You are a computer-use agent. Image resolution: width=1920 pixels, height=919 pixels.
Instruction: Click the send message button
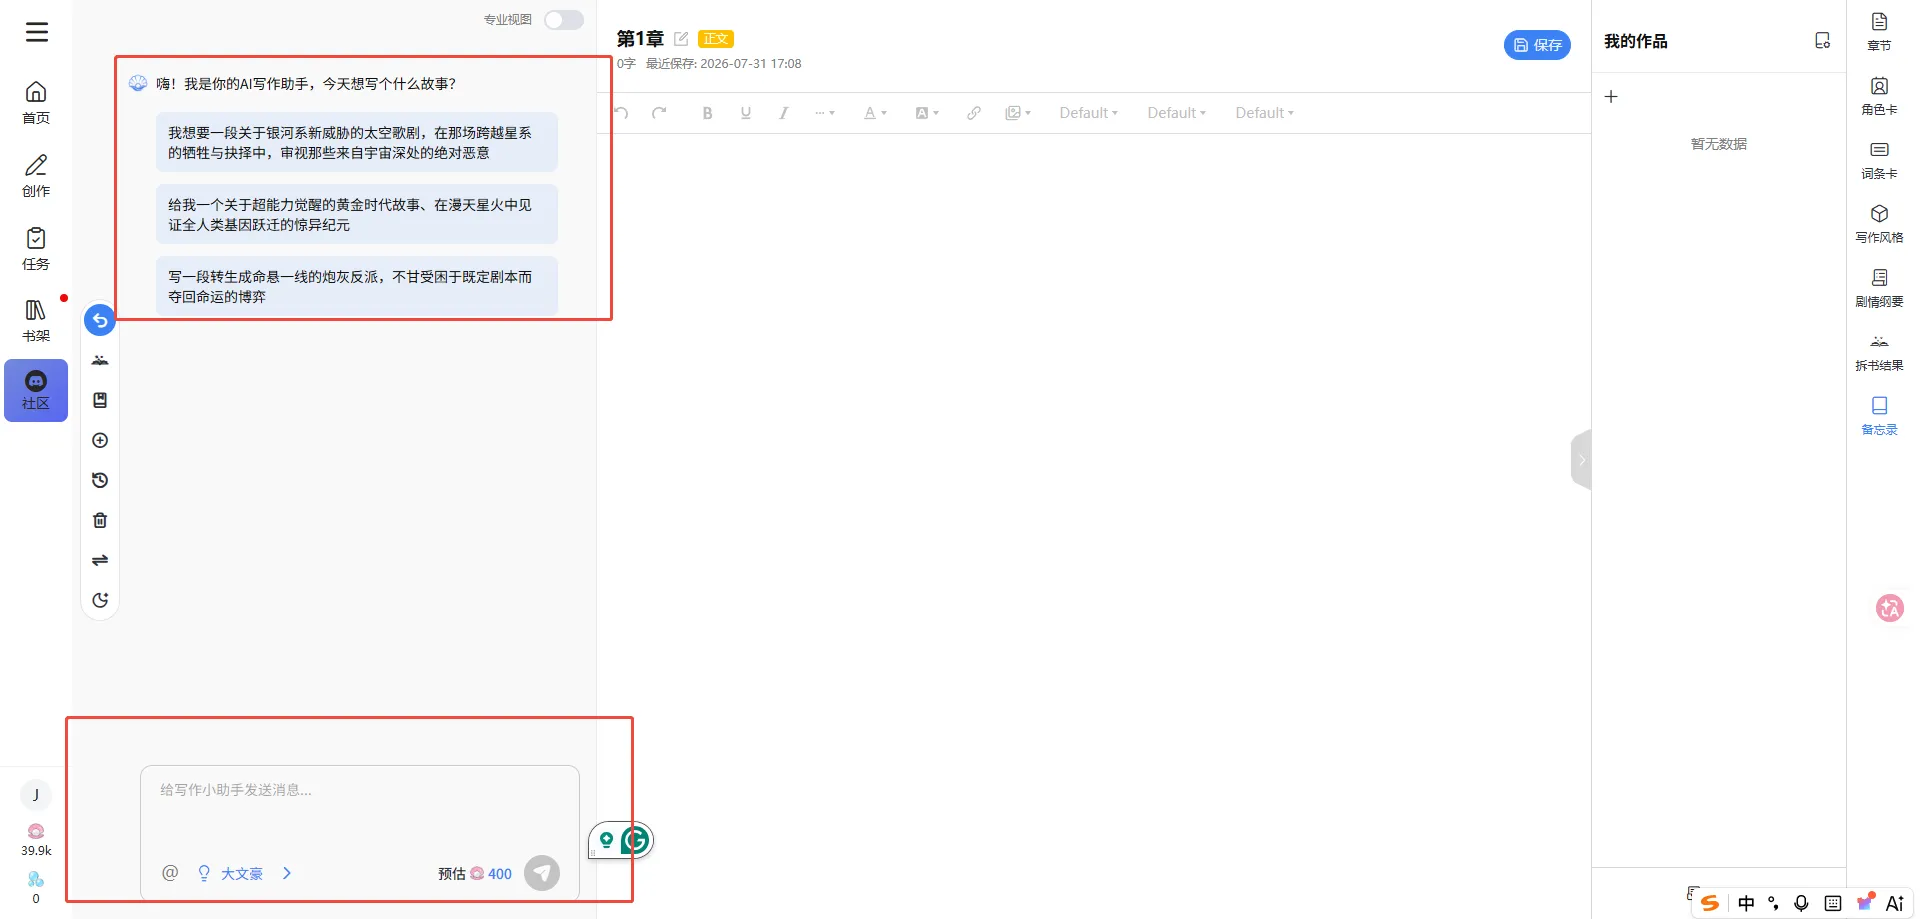click(542, 873)
